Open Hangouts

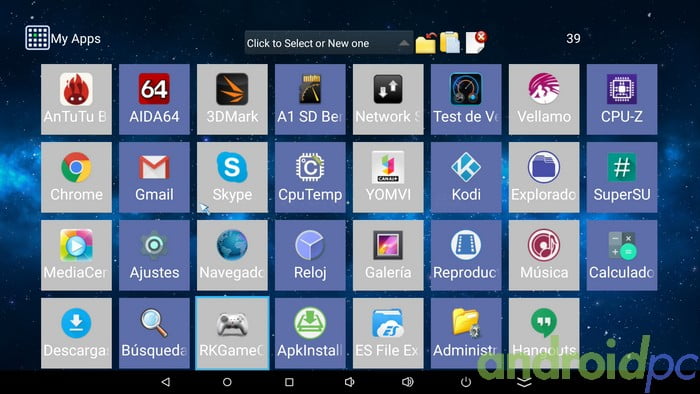pyautogui.click(x=544, y=333)
